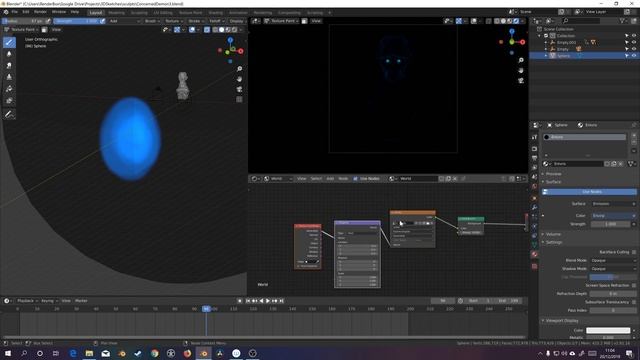The height and width of the screenshot is (360, 640).
Task: Select the Draw brush tool
Action: [x=9, y=42]
